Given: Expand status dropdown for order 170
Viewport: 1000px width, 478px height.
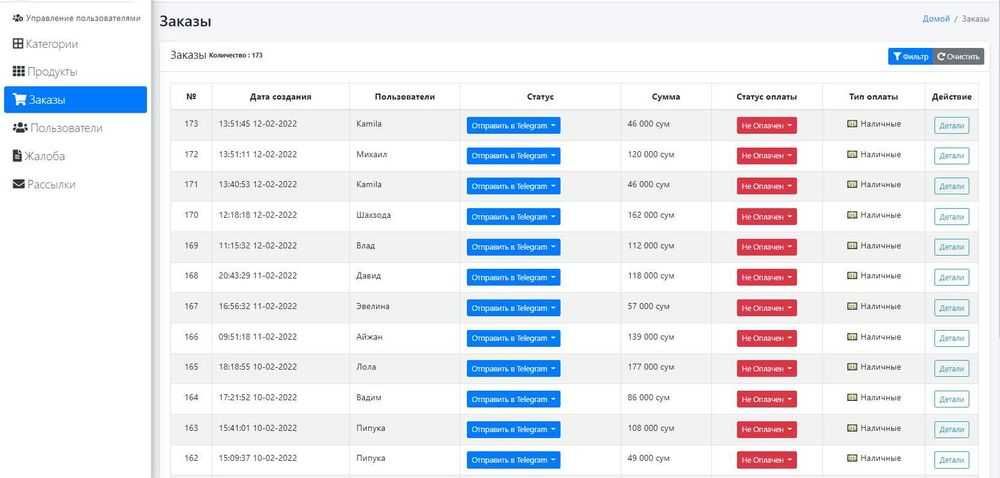Looking at the screenshot, I should coord(513,217).
